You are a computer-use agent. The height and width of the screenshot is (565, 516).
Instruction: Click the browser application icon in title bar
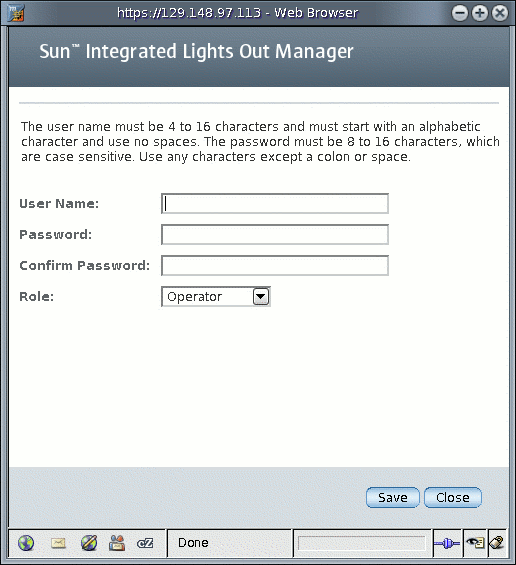16,13
